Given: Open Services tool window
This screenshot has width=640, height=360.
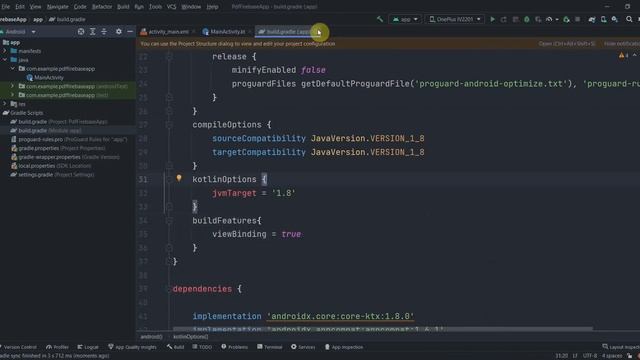Looking at the screenshot, I should pyautogui.click(x=303, y=347).
